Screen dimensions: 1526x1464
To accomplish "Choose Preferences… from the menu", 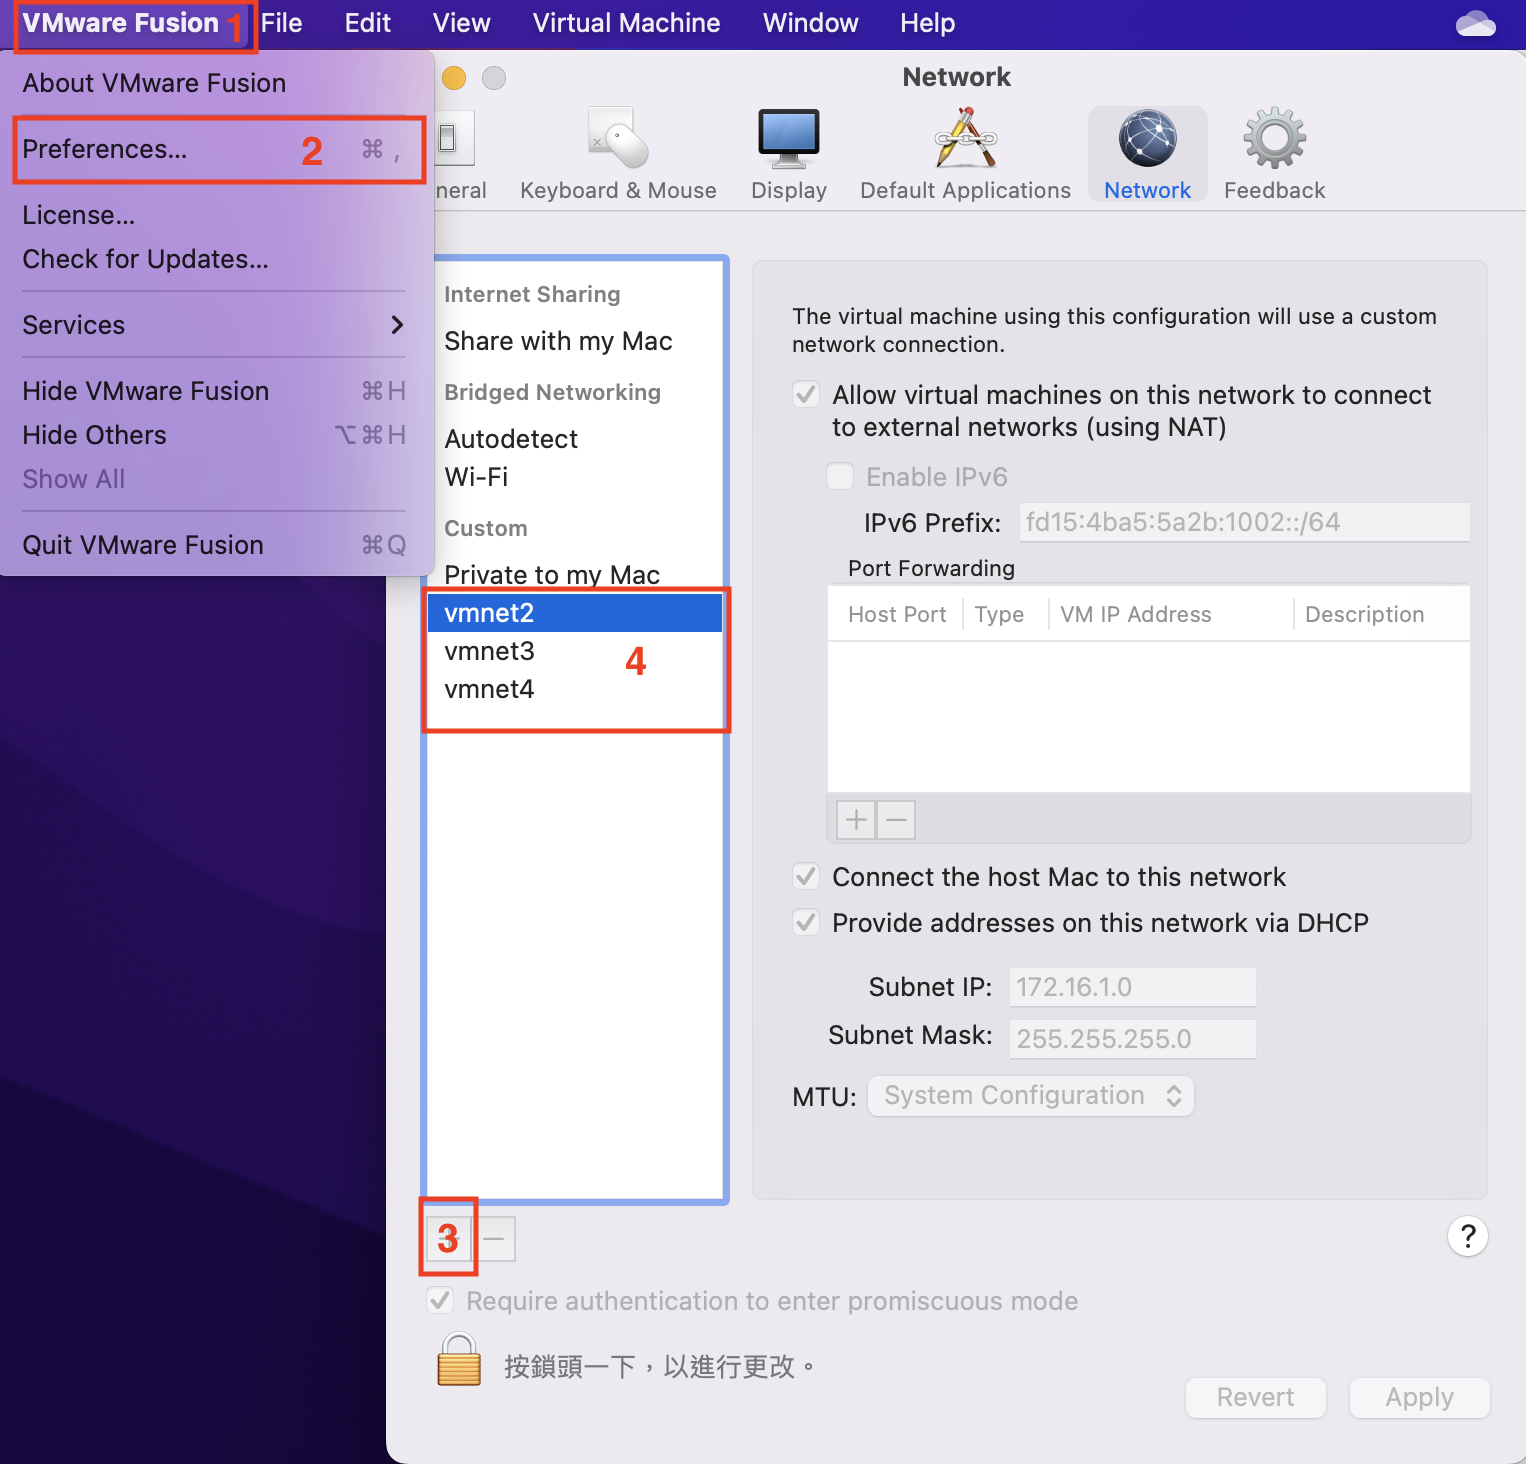I will pos(214,149).
